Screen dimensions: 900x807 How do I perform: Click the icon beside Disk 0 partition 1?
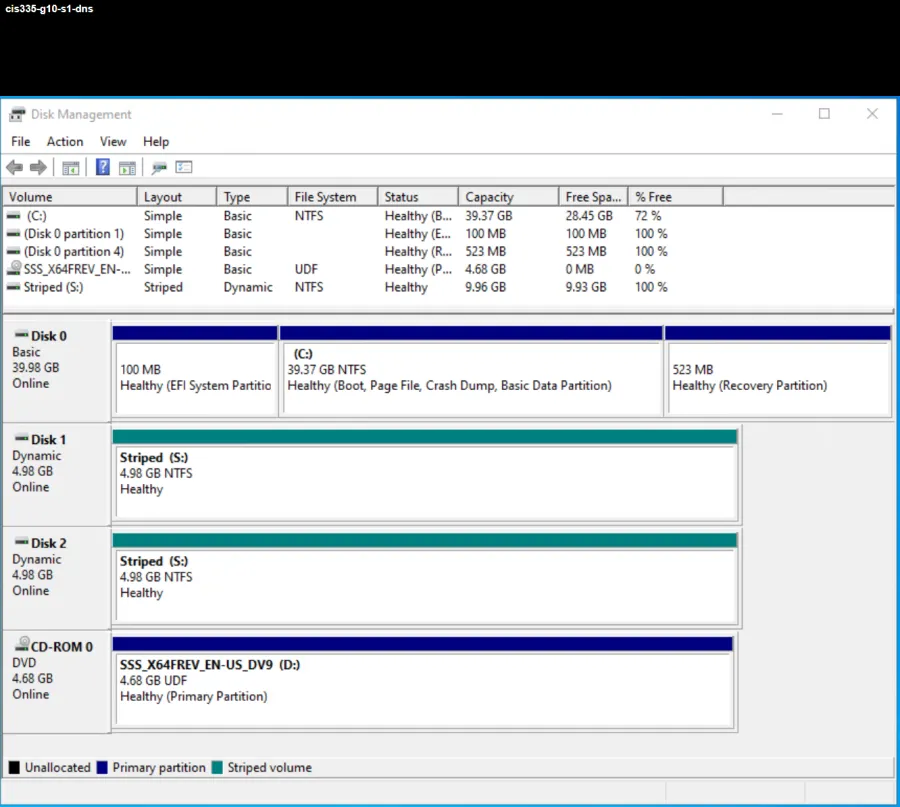tap(13, 234)
